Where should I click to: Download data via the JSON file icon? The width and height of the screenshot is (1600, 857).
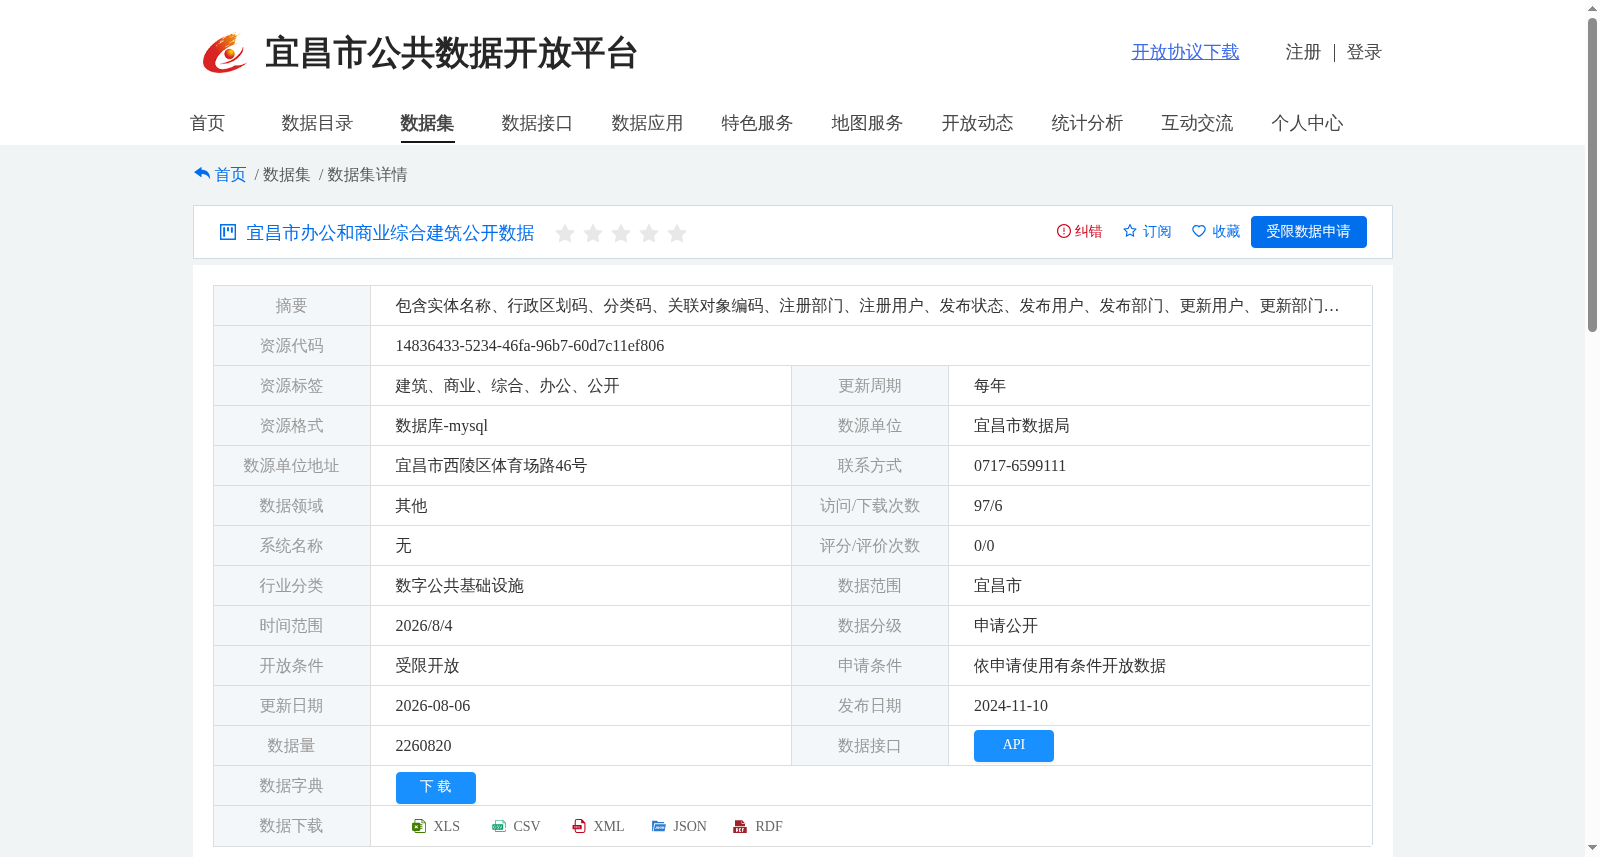(x=659, y=826)
